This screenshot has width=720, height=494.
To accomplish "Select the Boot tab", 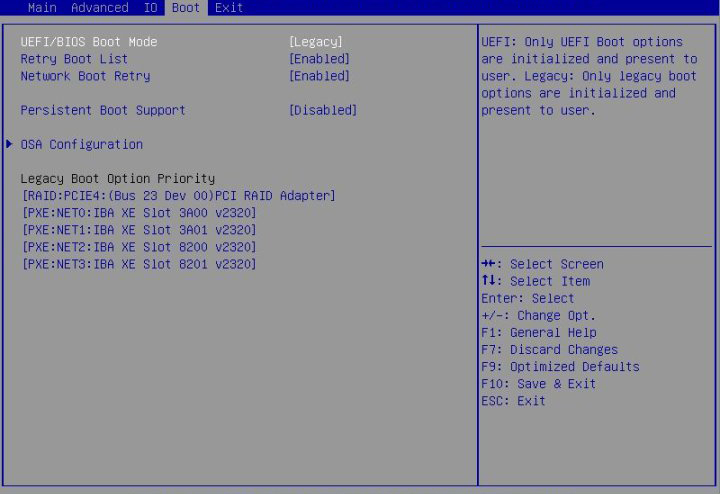I will point(186,8).
